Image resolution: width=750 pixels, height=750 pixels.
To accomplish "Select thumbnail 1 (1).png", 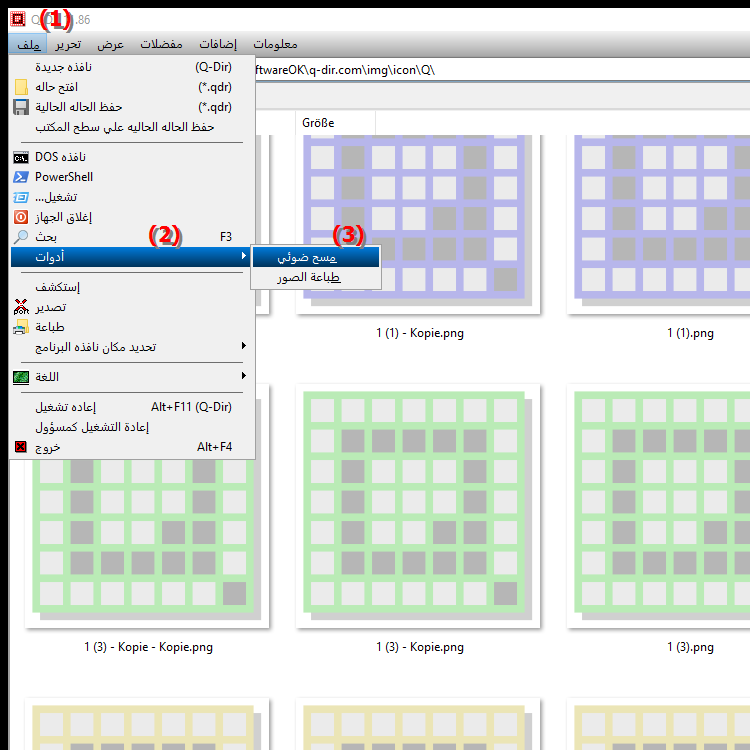I will pos(659,224).
